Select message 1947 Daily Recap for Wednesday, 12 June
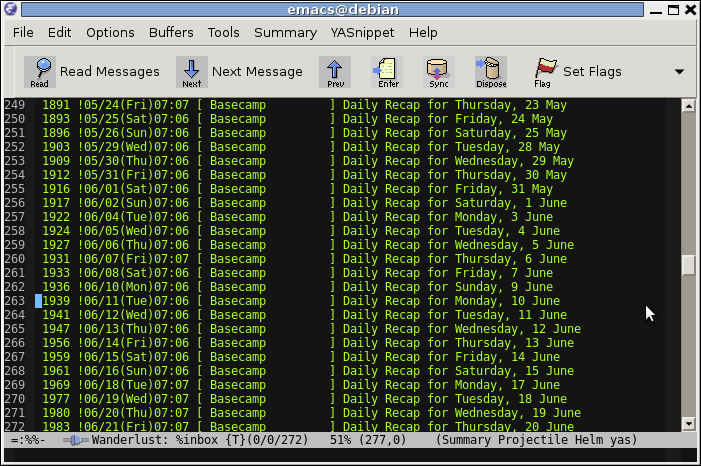 click(x=312, y=329)
